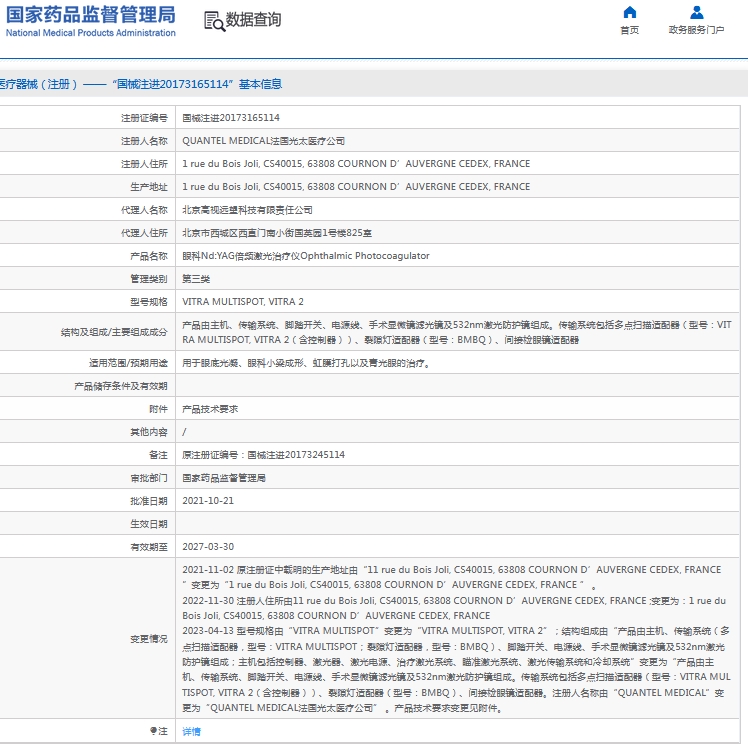Open the 详情 link in the 注 row
The width and height of the screenshot is (748, 749).
[192, 731]
